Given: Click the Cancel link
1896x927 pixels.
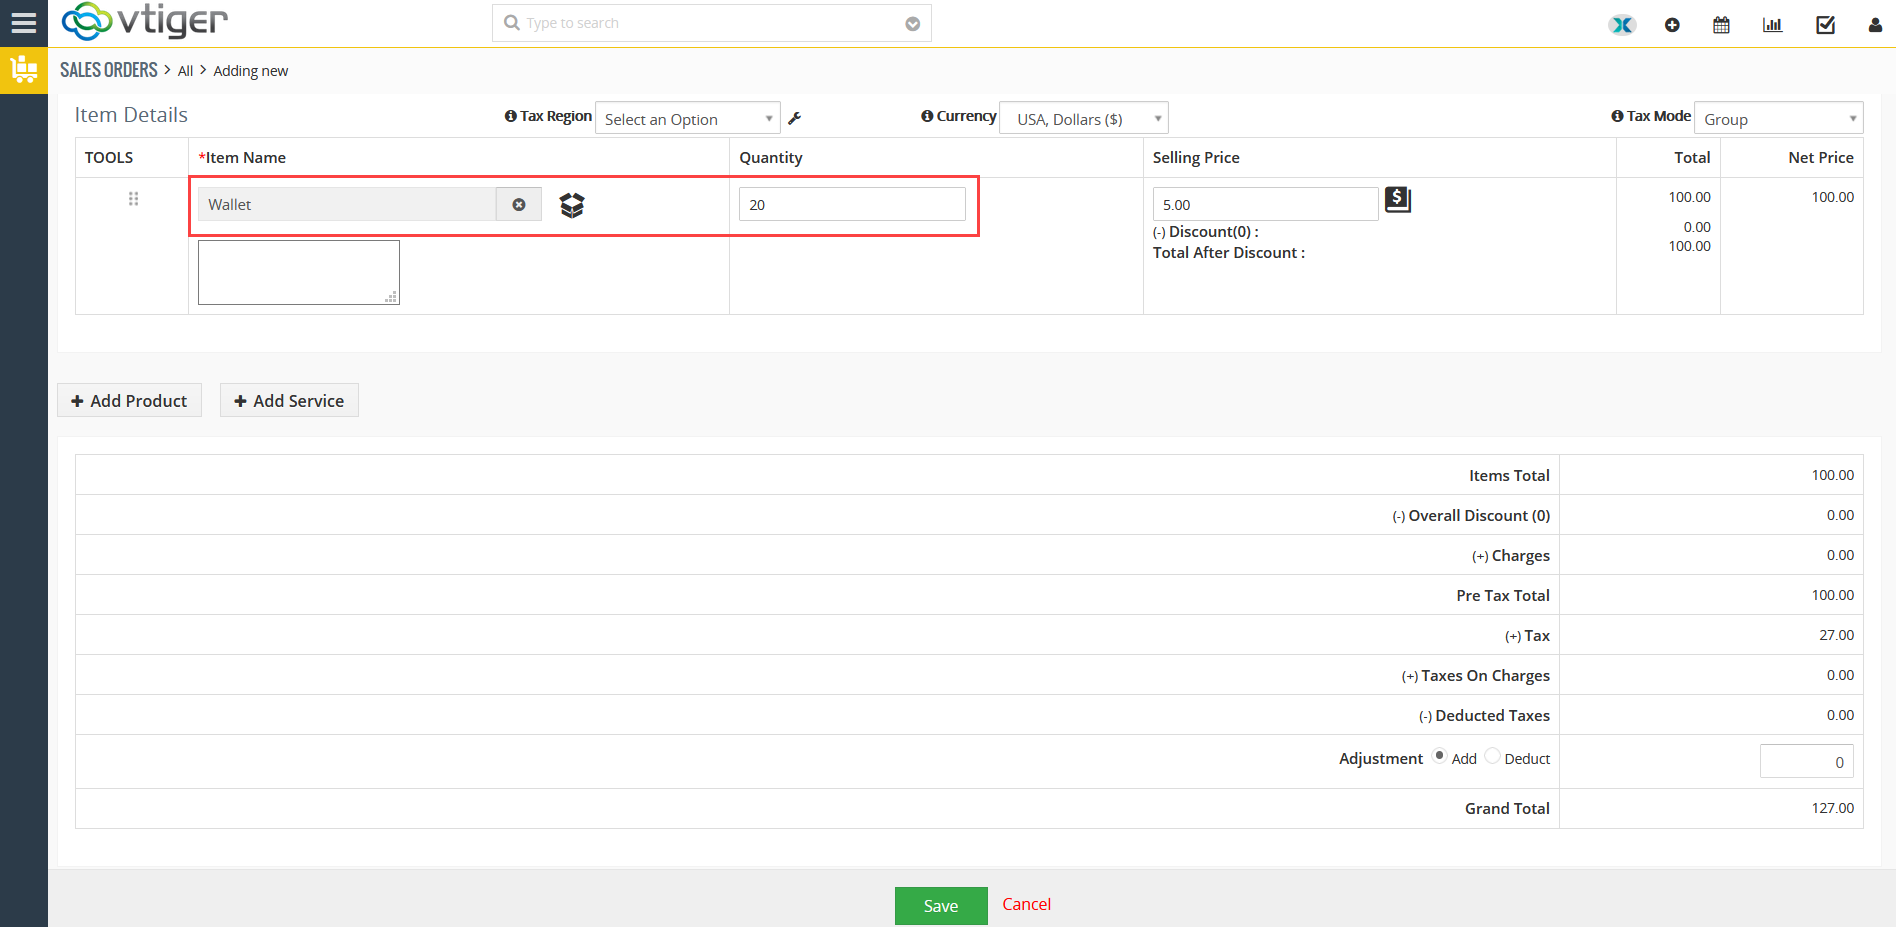Looking at the screenshot, I should coord(1026,904).
